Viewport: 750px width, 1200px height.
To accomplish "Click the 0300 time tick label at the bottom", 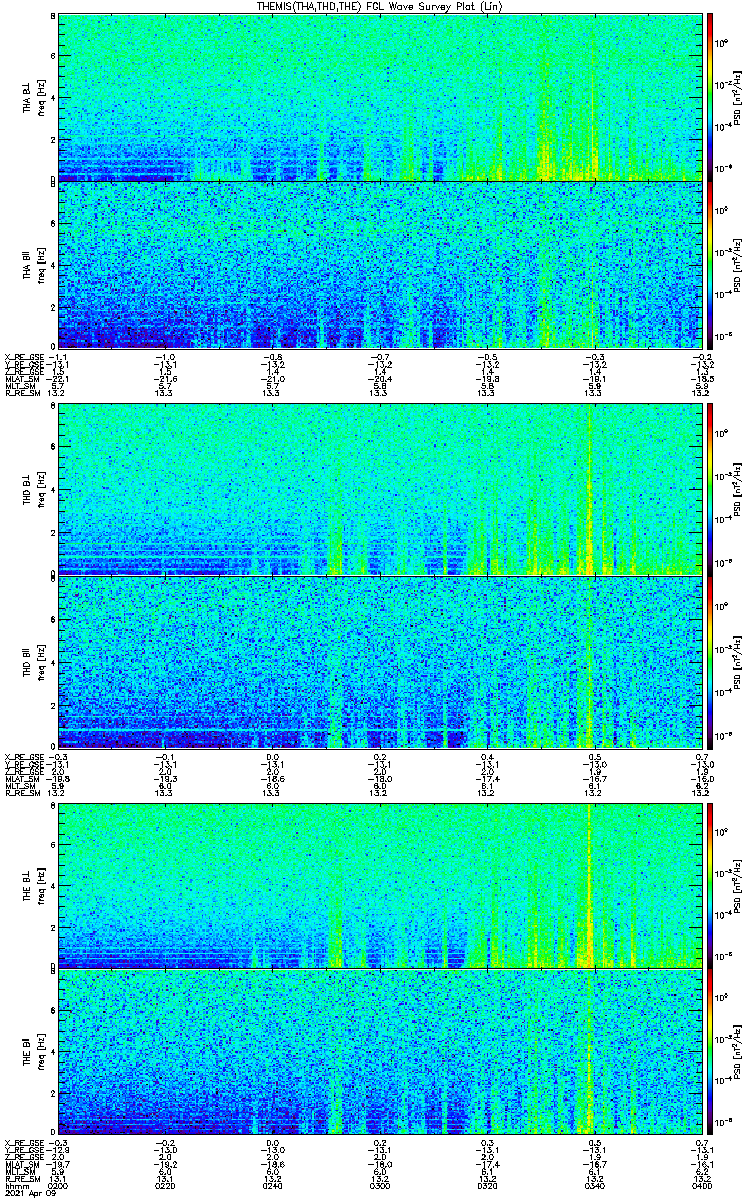I will pos(380,1186).
